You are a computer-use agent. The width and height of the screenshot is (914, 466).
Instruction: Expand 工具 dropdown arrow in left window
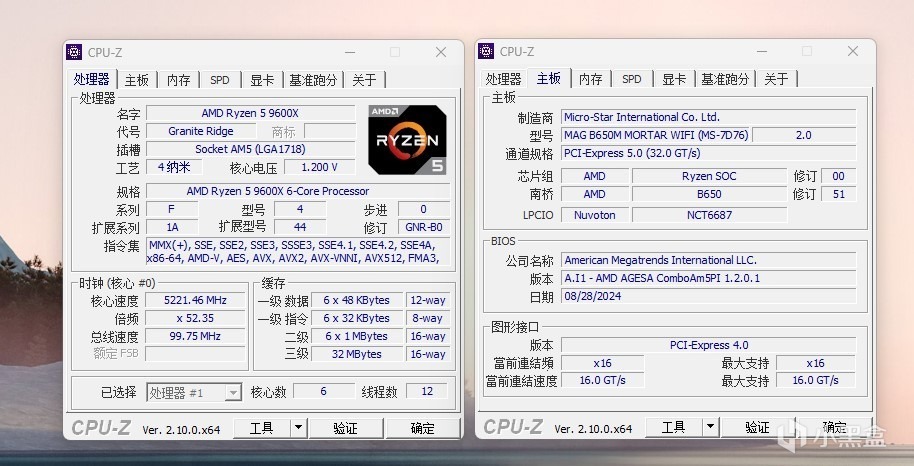298,428
